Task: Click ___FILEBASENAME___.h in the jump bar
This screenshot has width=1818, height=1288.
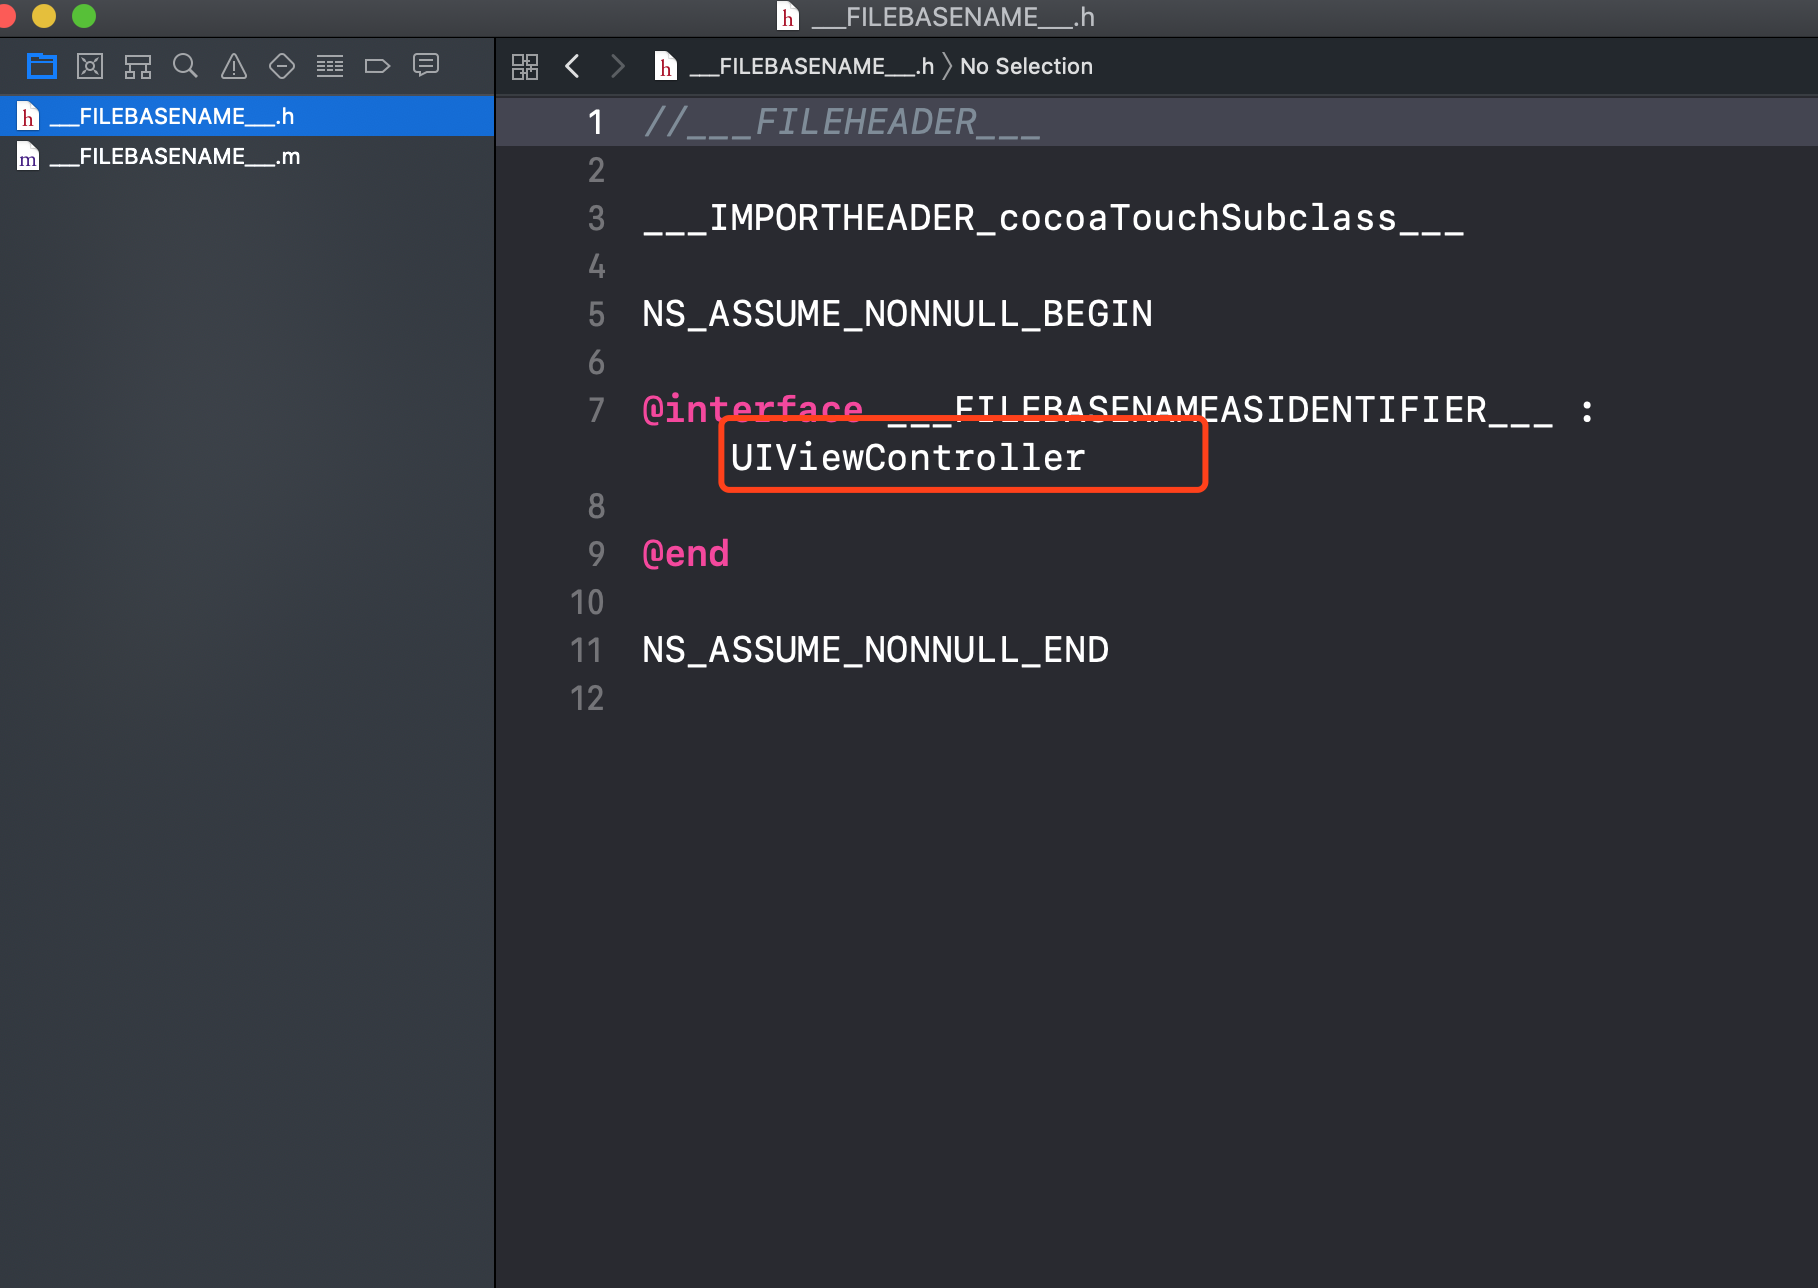Action: 811,66
